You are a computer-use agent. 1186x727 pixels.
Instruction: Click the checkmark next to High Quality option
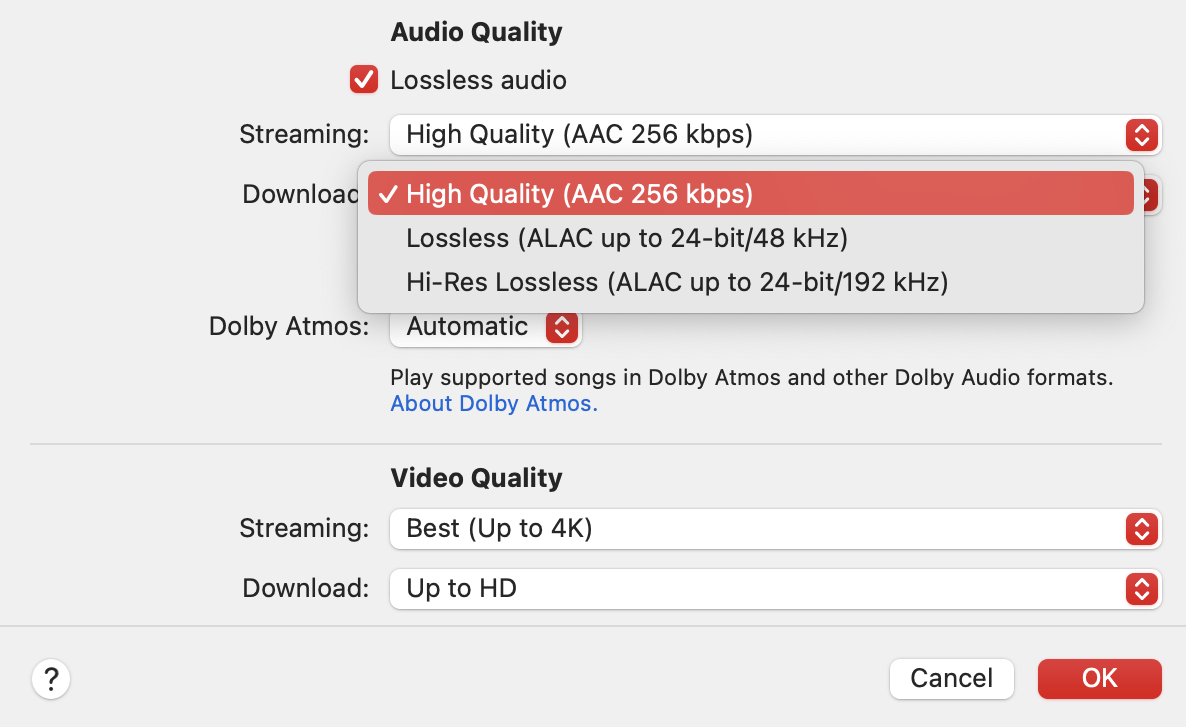coord(390,194)
